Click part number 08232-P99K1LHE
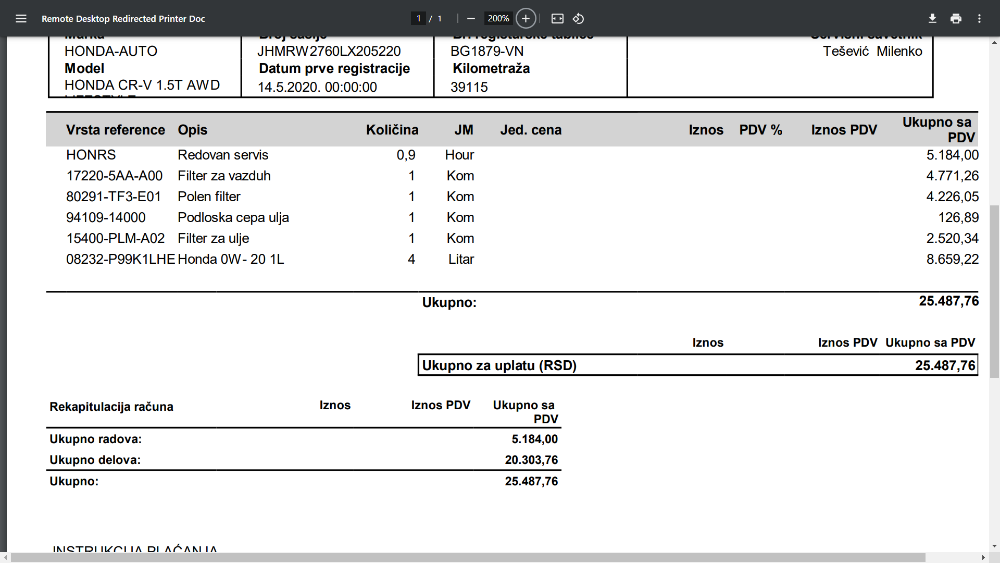This screenshot has height=563, width=1000. click(x=121, y=260)
